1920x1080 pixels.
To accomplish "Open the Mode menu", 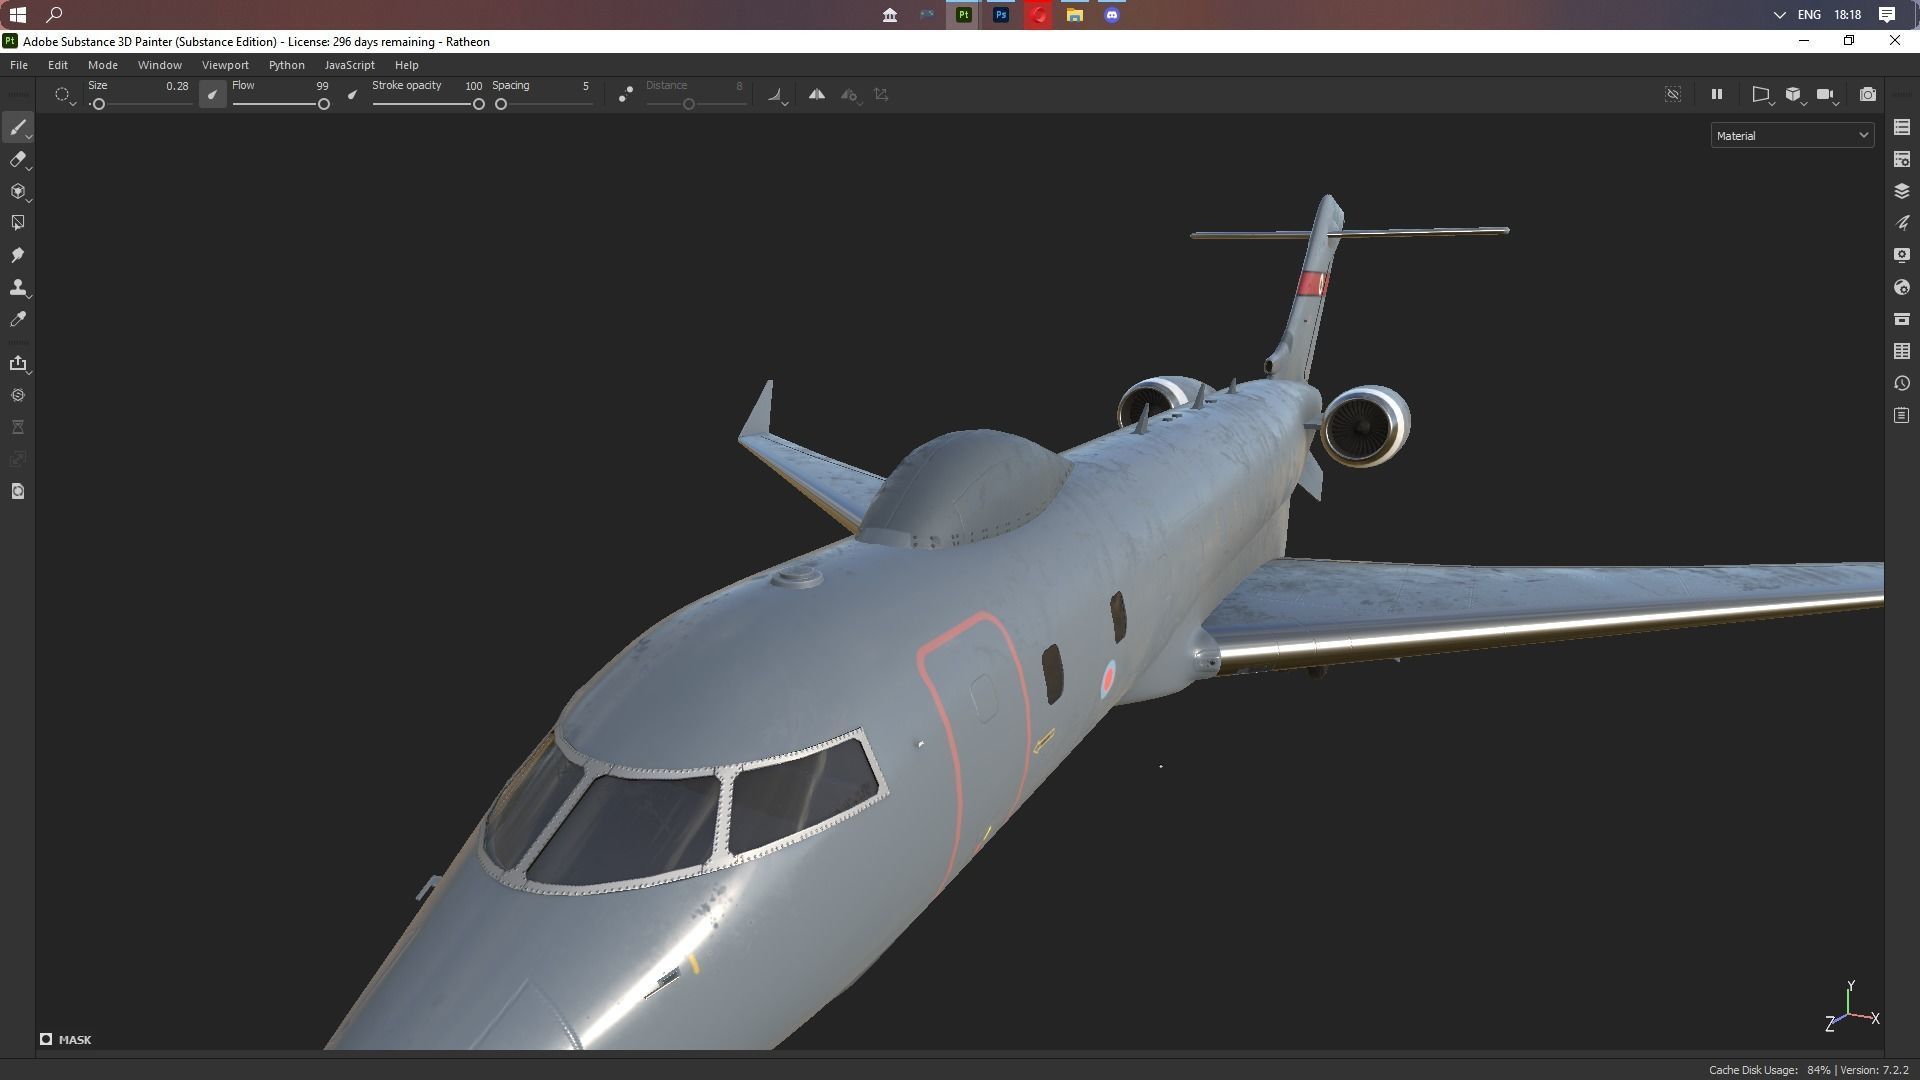I will click(102, 65).
